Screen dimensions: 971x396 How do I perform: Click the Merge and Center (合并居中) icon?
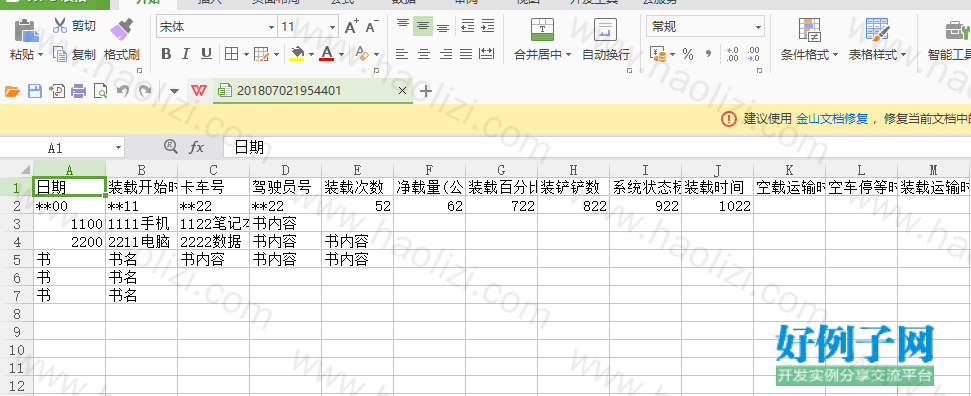point(542,29)
